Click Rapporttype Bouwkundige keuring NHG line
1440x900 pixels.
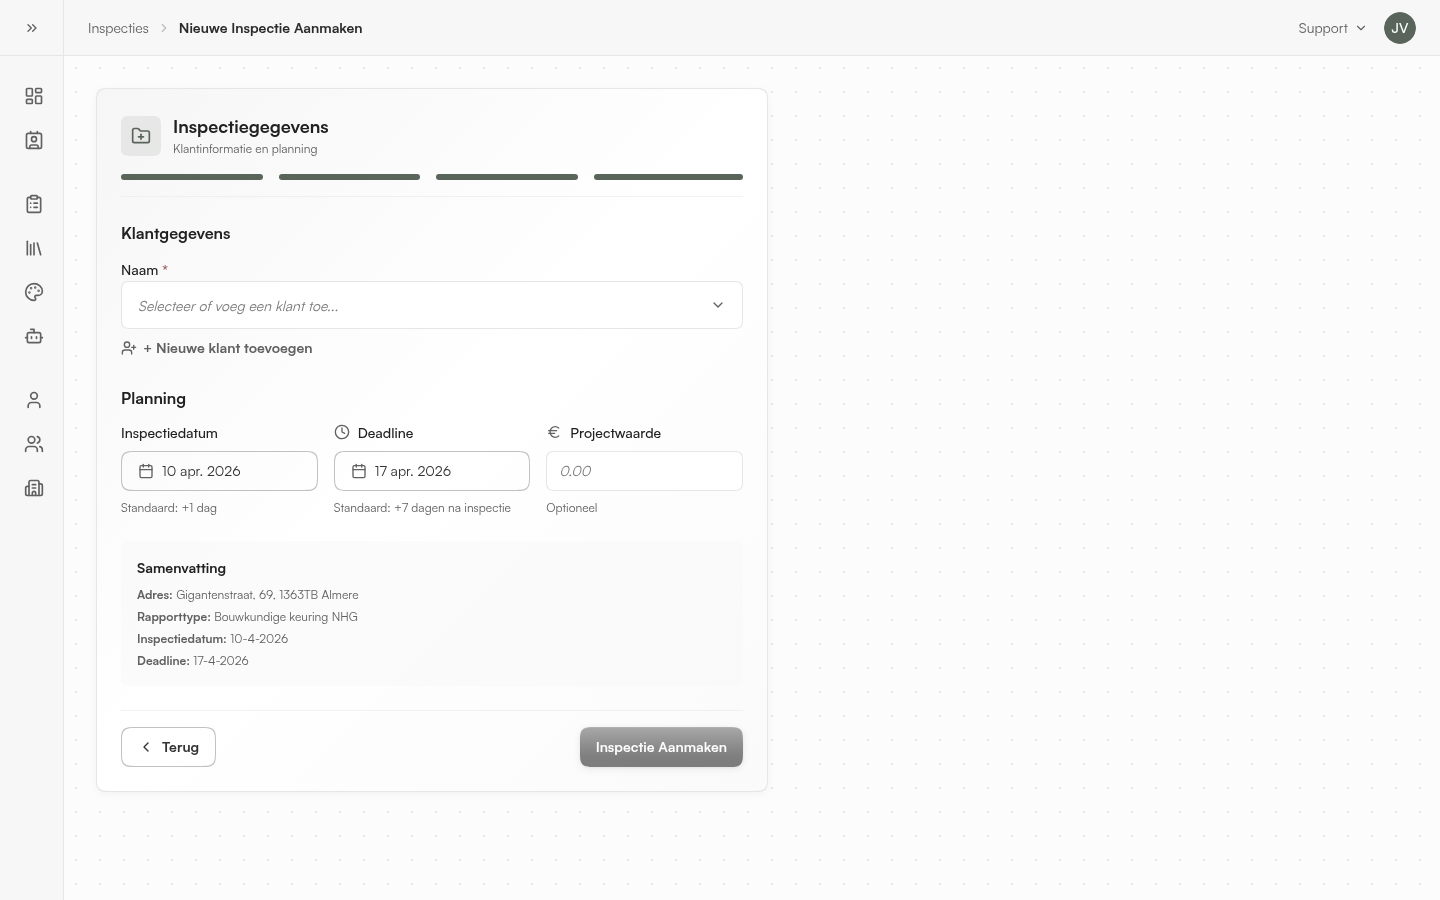247,617
